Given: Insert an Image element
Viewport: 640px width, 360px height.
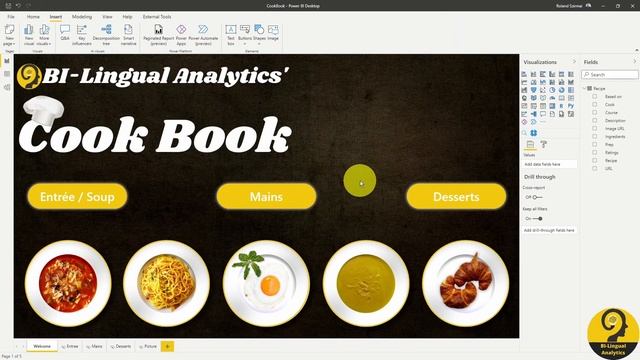Looking at the screenshot, I should (x=273, y=33).
